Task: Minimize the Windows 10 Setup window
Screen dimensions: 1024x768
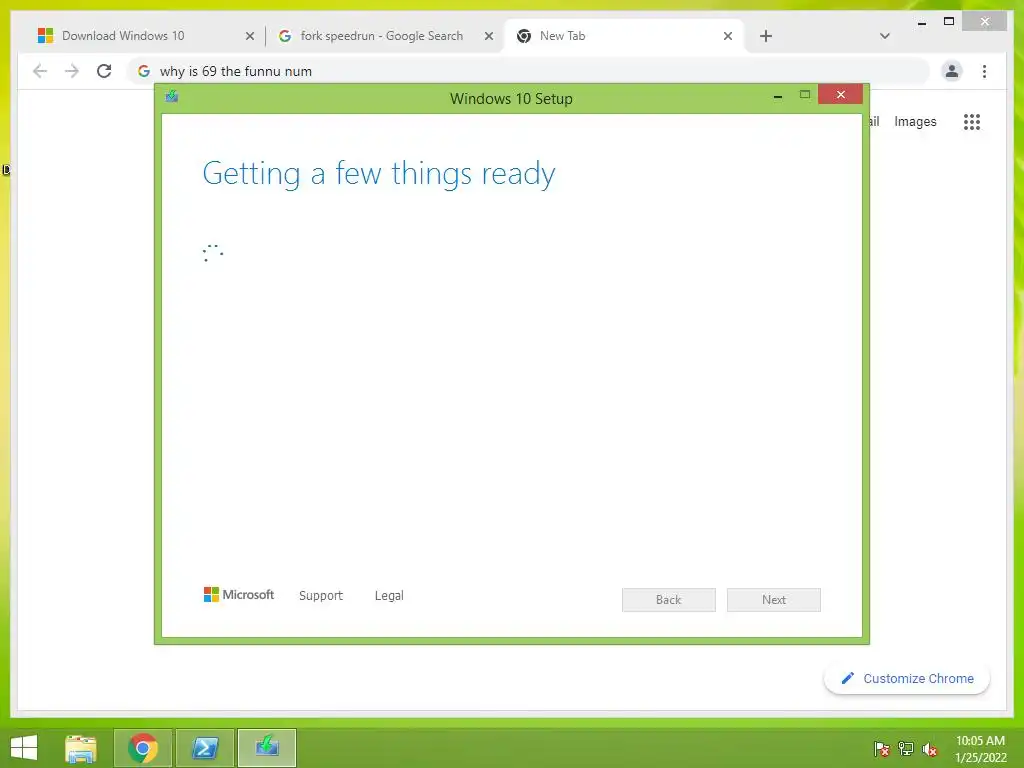Action: pos(778,97)
